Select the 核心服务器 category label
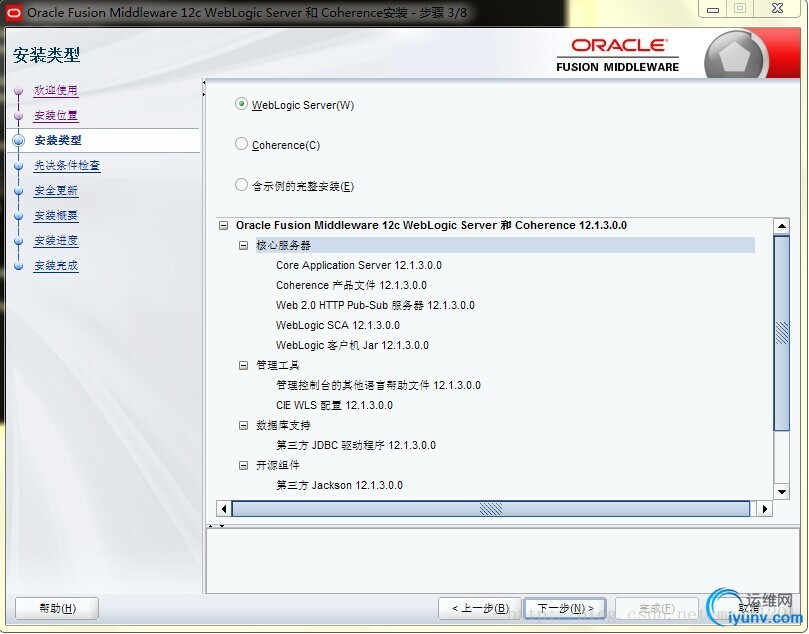Image resolution: width=809 pixels, height=634 pixels. (x=283, y=246)
